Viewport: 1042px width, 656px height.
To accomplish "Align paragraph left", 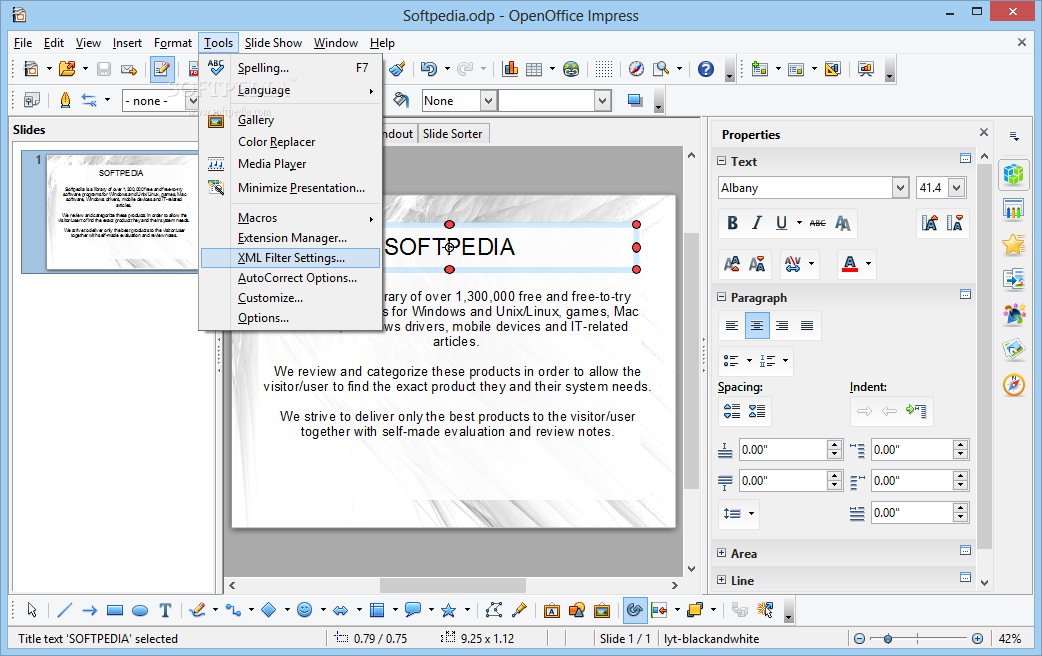I will tap(732, 326).
